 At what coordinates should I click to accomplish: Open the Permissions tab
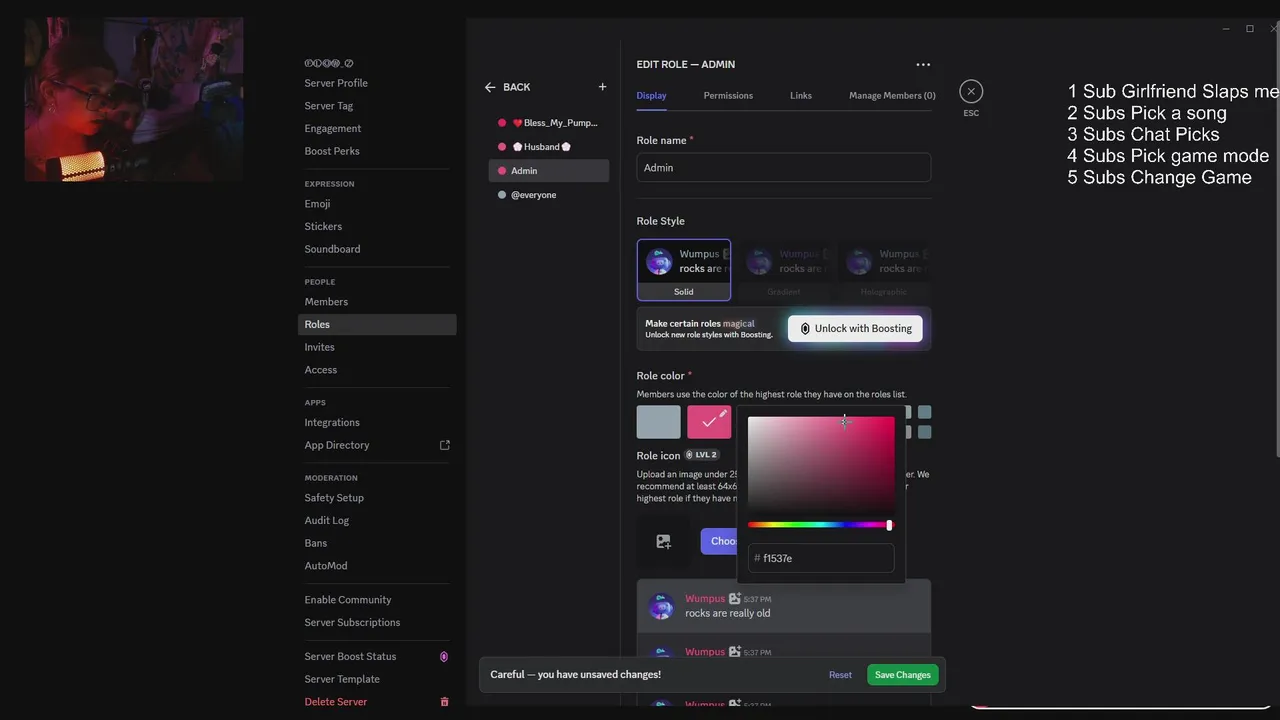(x=728, y=95)
